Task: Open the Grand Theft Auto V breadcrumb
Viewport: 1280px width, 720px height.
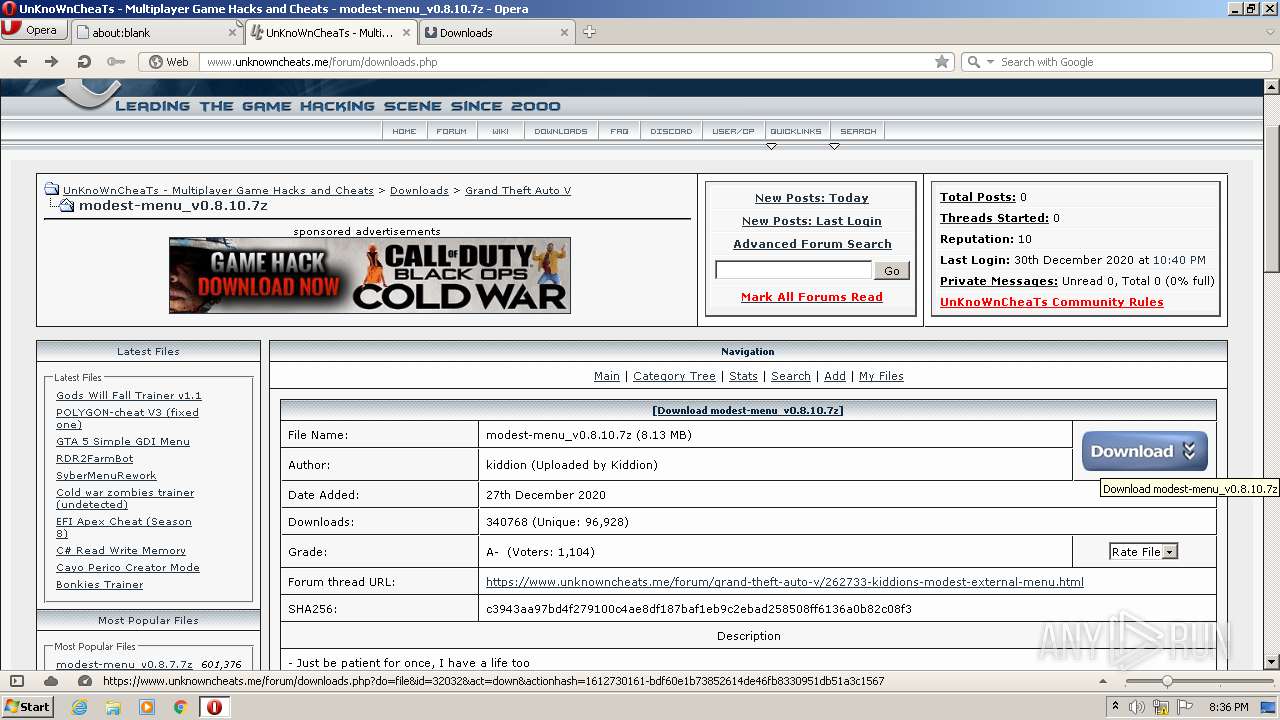Action: click(x=518, y=190)
